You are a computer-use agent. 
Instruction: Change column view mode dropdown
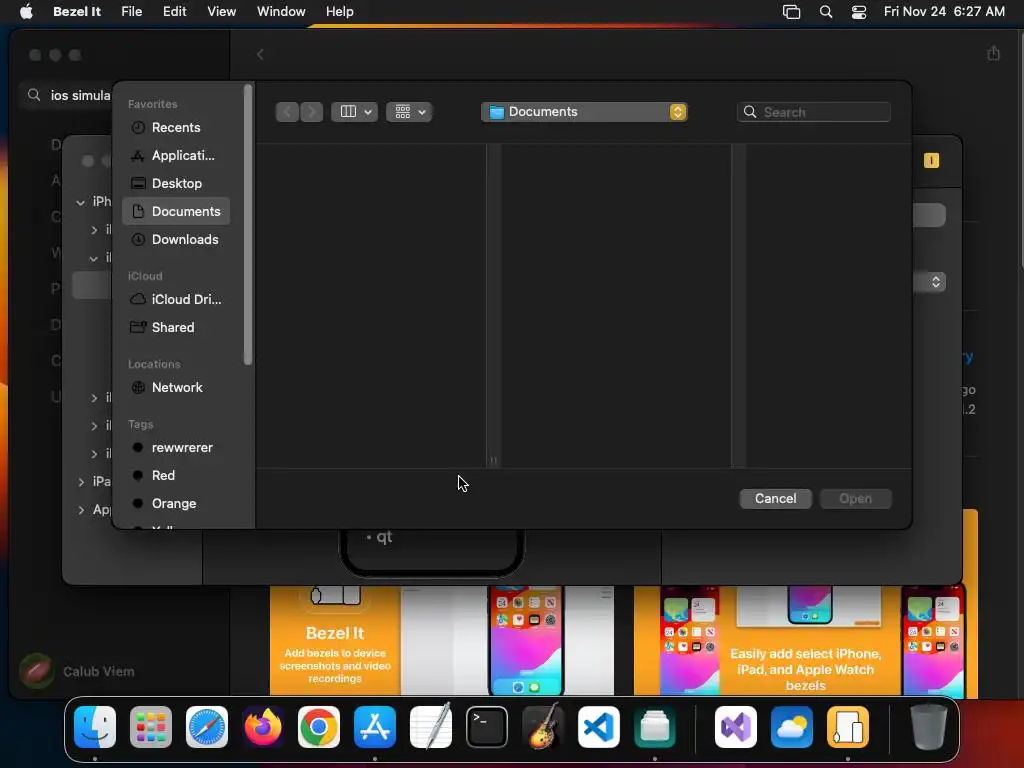pyautogui.click(x=355, y=112)
